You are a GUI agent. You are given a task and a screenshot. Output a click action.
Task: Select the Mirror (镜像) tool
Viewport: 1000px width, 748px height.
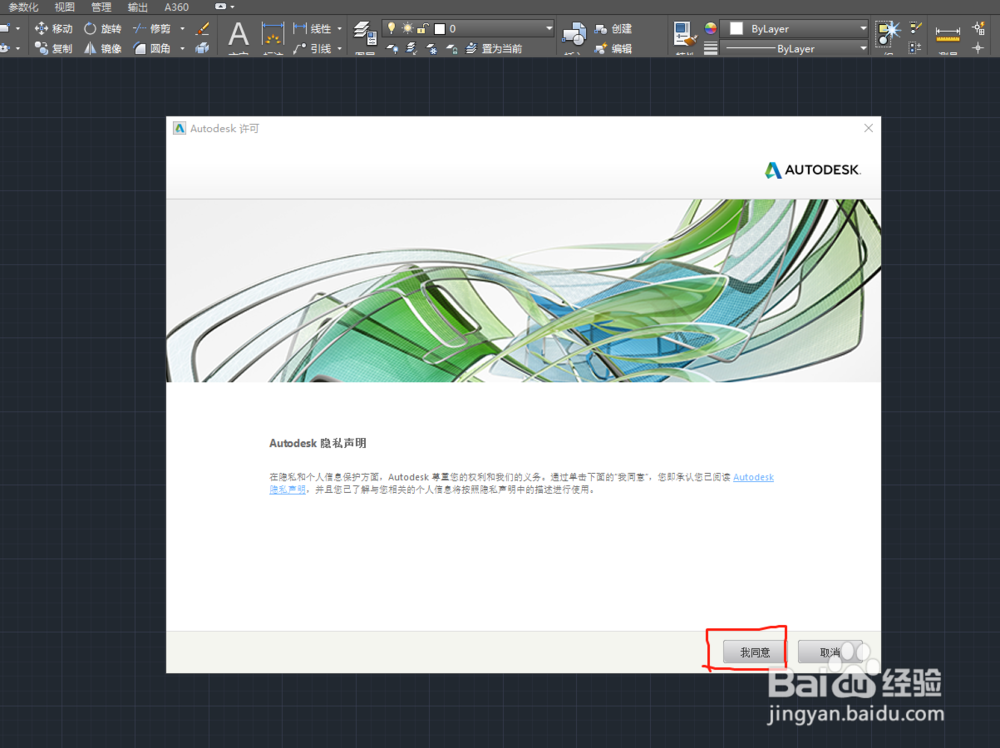click(x=103, y=48)
